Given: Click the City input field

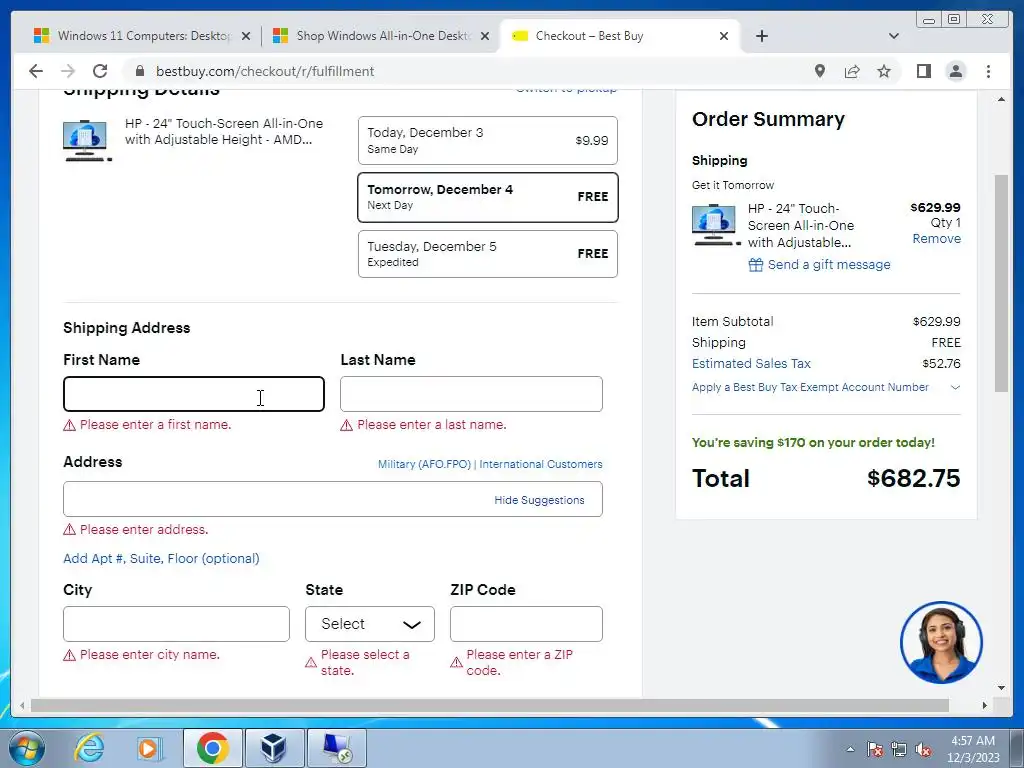Looking at the screenshot, I should coord(176,624).
